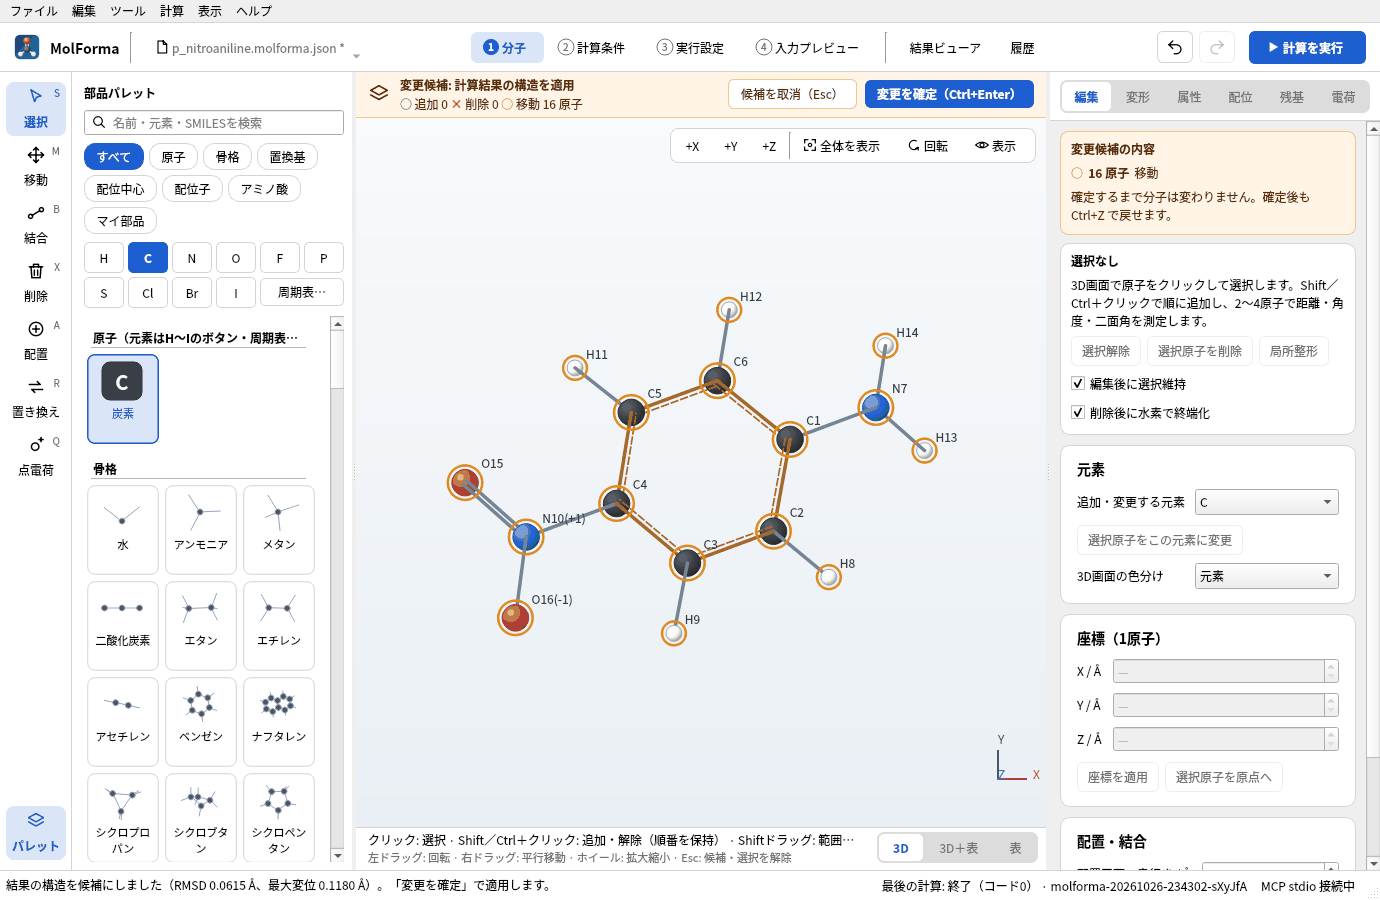Select the 配置 placement tool
Image resolution: width=1380 pixels, height=900 pixels.
tap(36, 340)
